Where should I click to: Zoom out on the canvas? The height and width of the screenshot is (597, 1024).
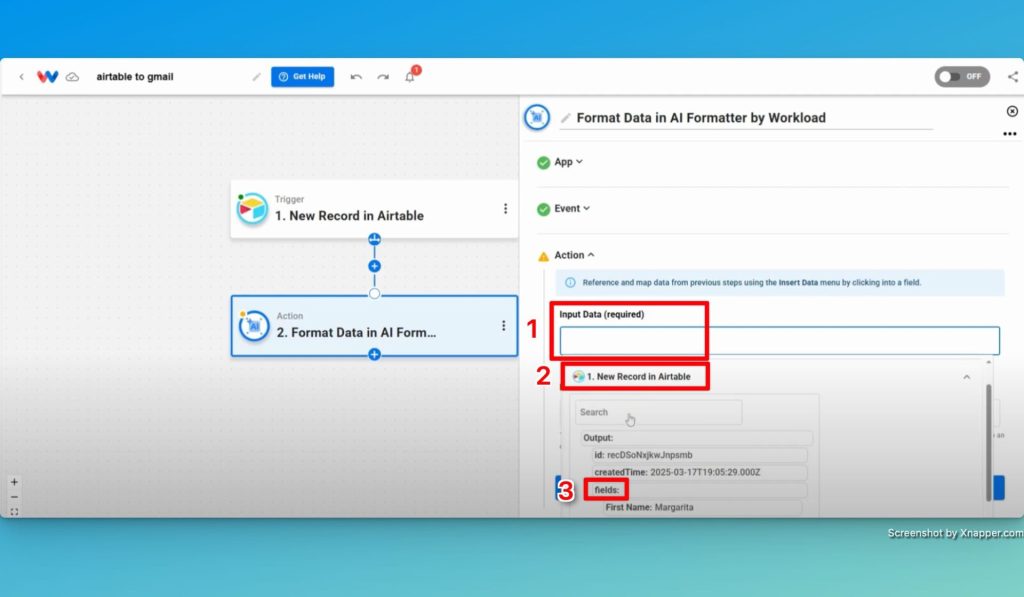click(x=14, y=497)
